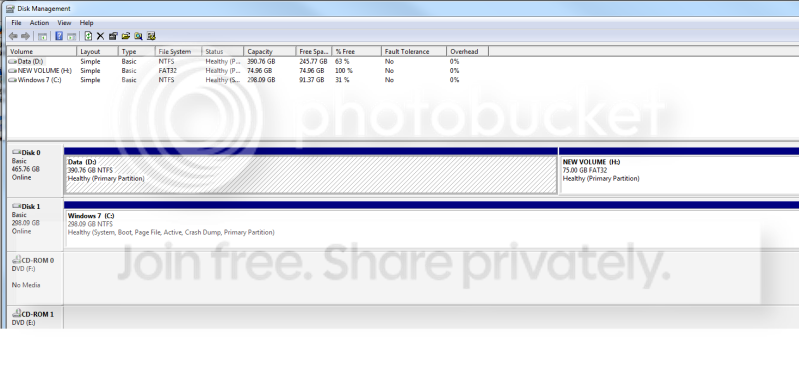The width and height of the screenshot is (799, 370).
Task: Click the Disk 0 disk icon
Action: pyautogui.click(x=16, y=152)
